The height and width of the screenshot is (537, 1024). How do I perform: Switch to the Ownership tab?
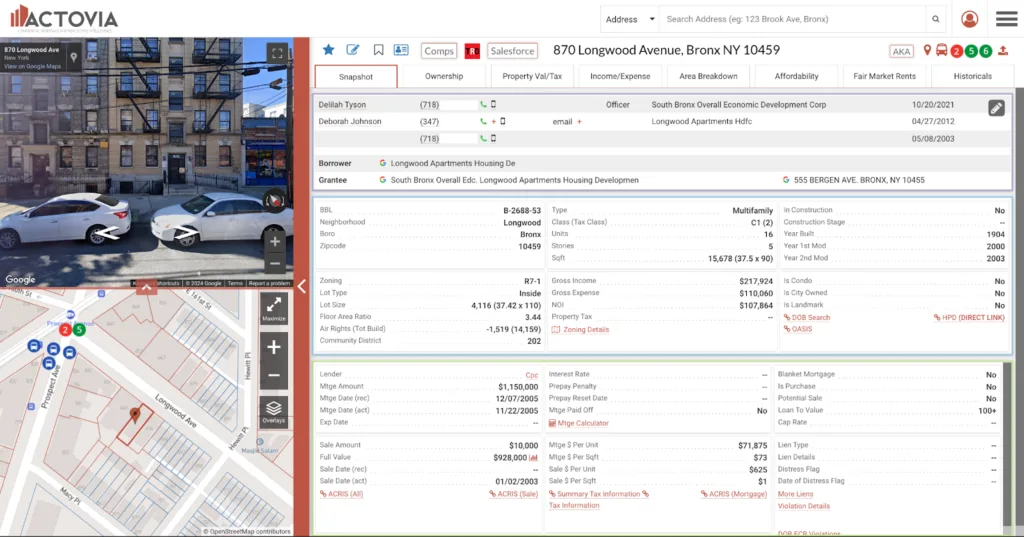(x=444, y=76)
